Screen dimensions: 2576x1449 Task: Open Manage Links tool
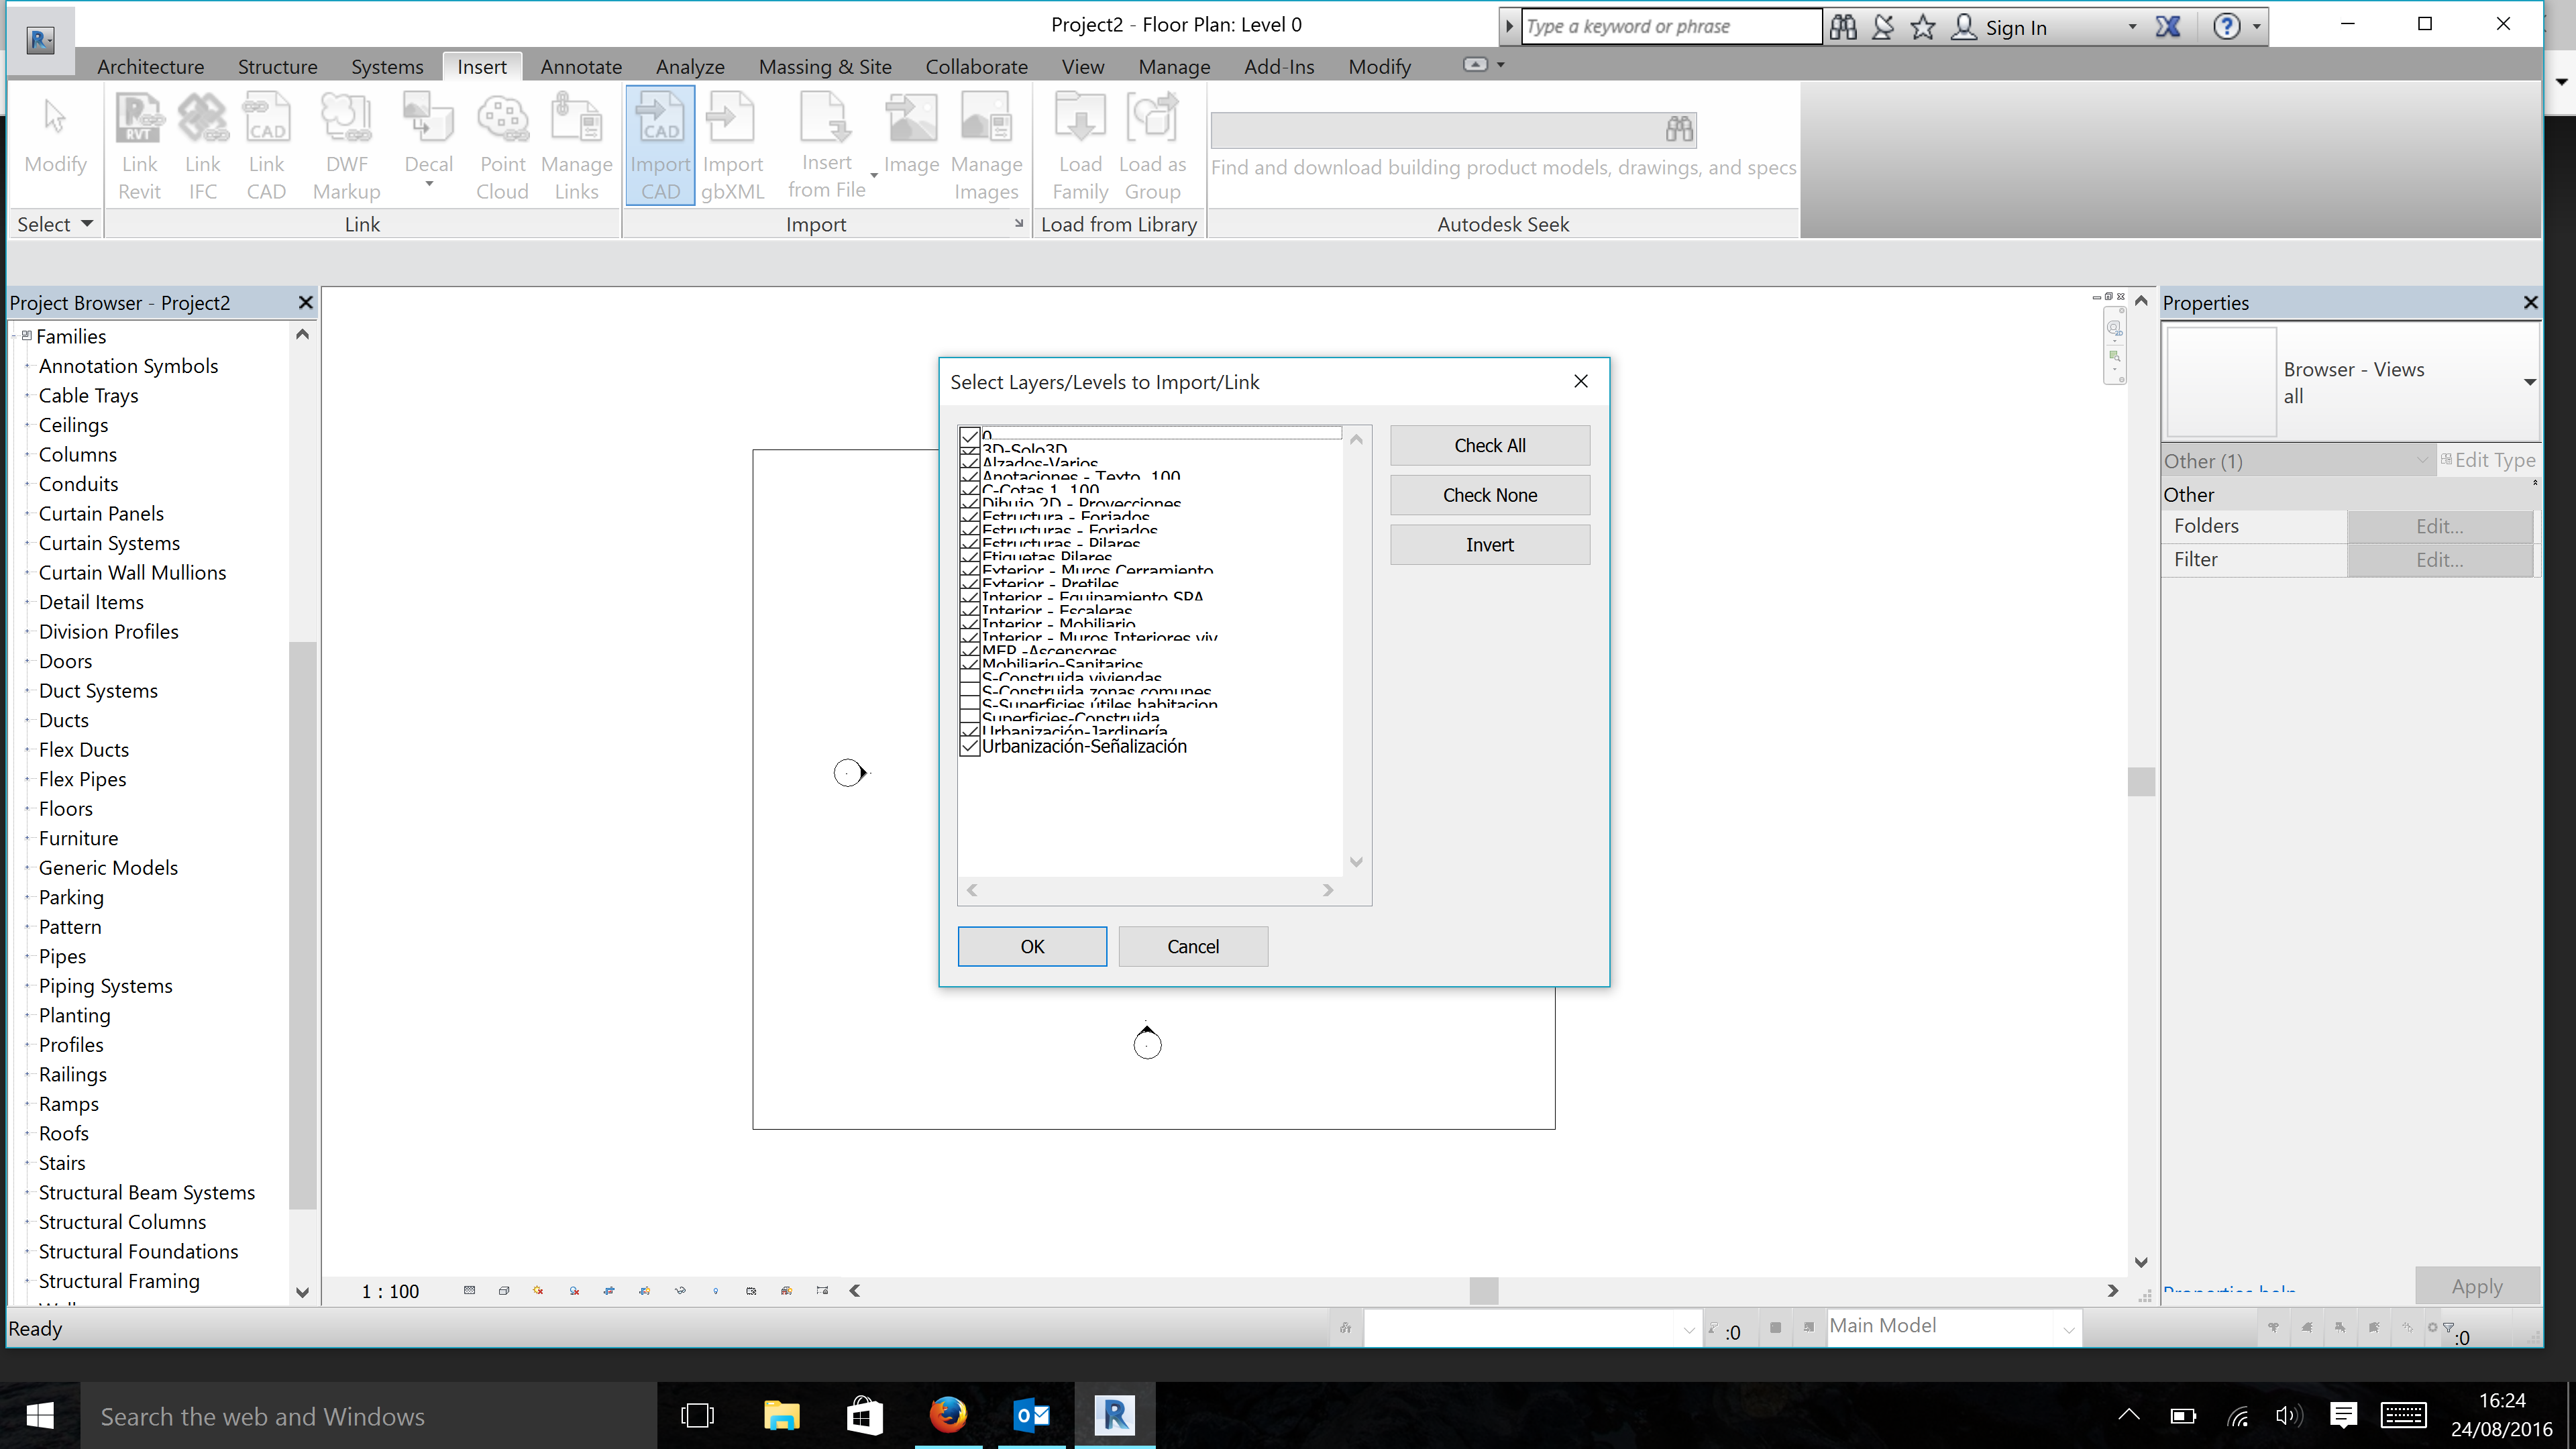[577, 146]
